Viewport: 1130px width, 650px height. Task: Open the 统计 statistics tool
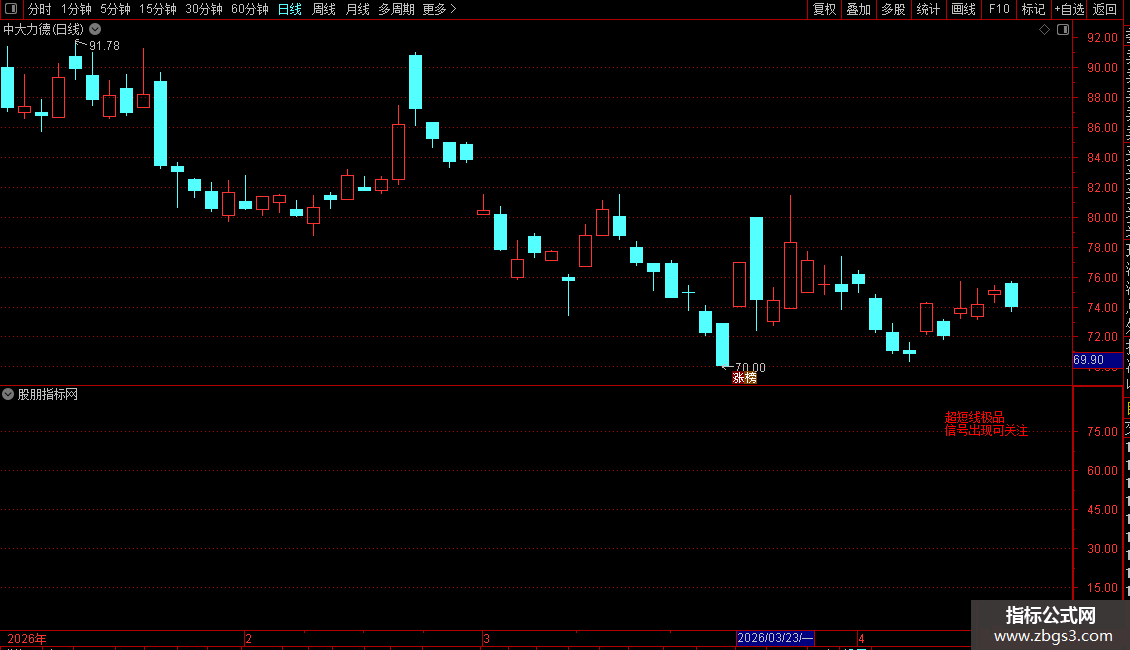coord(928,9)
